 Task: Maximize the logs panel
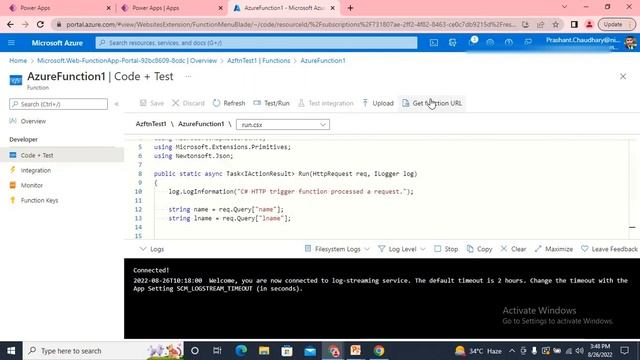[x=554, y=249]
